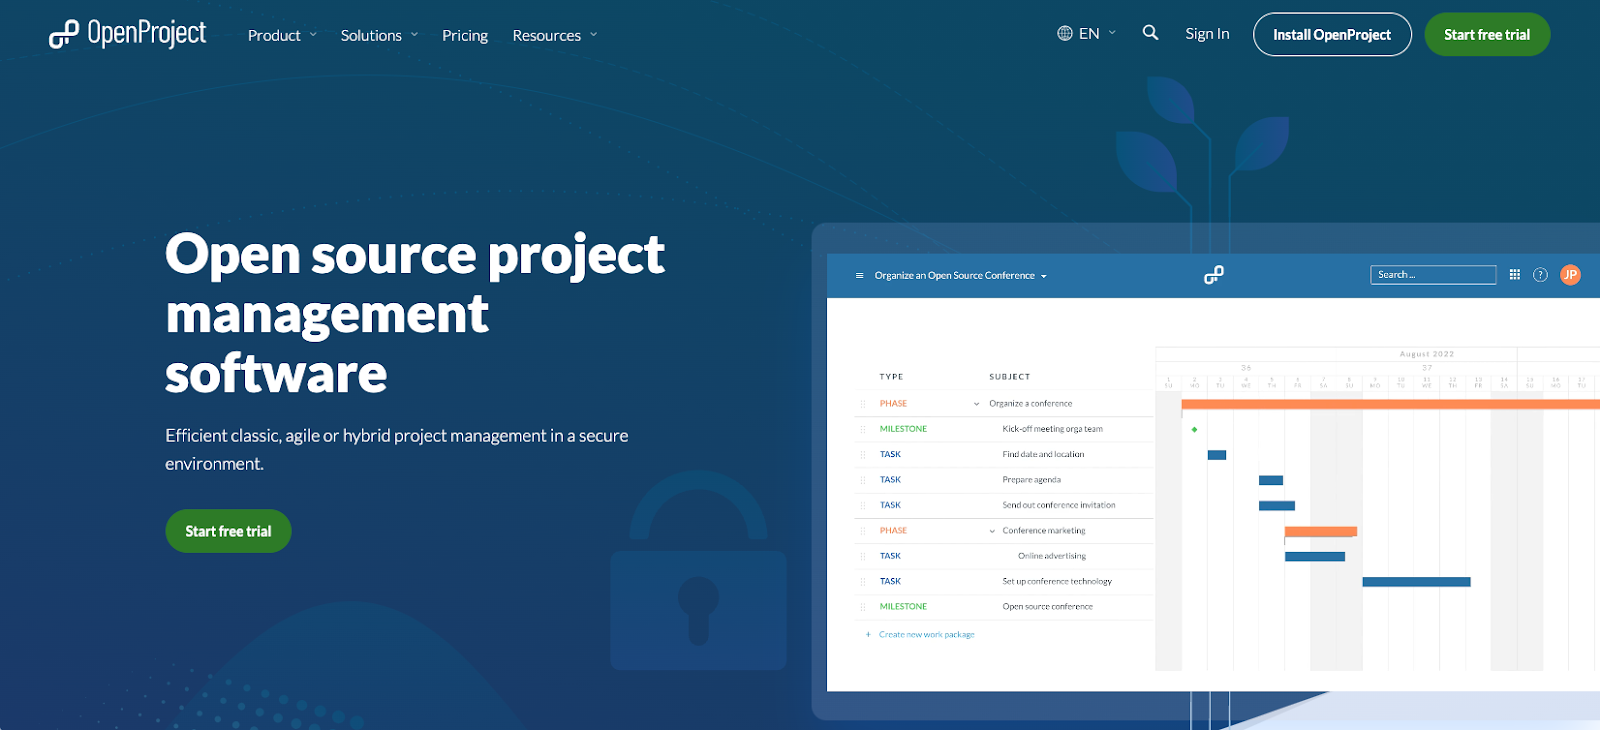This screenshot has width=1600, height=730.
Task: Click the center OpenProject logo in the preview header
Action: (1213, 274)
